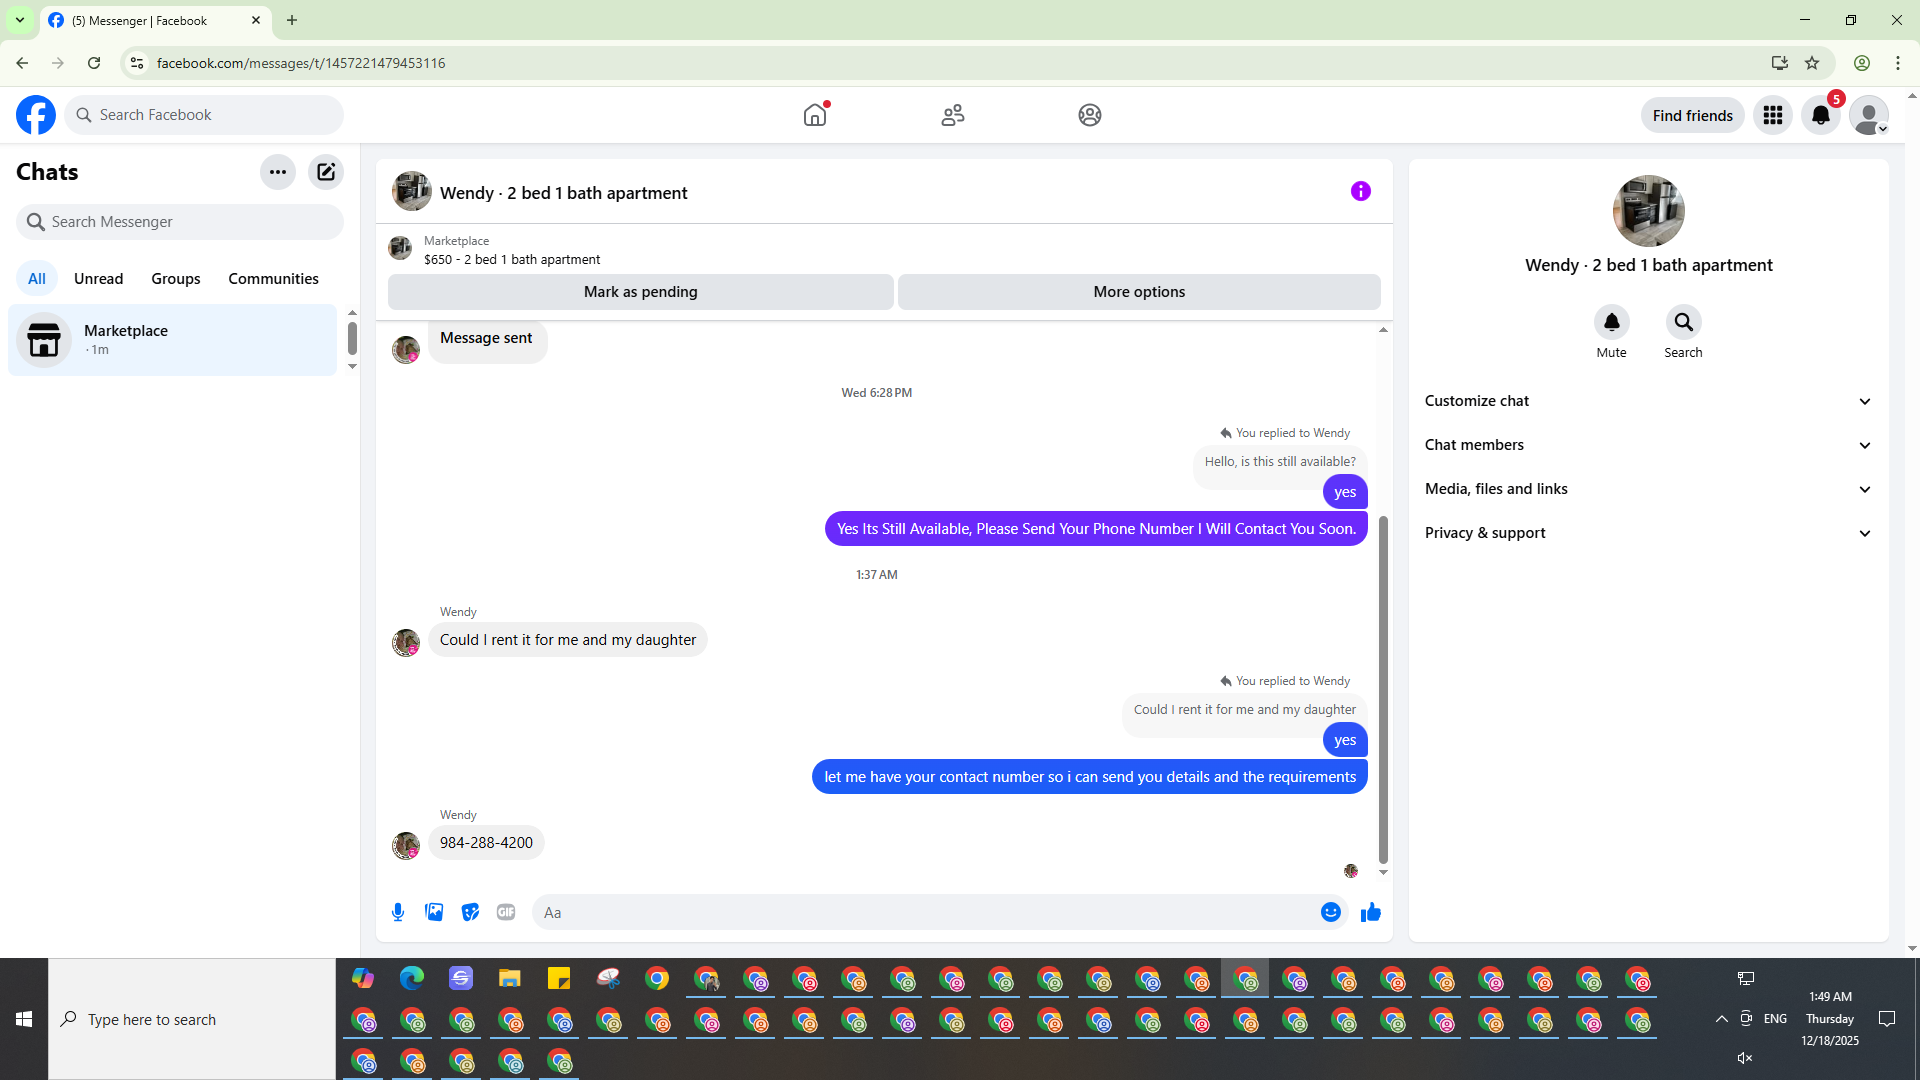Switch to the Unread chats tab
The width and height of the screenshot is (1920, 1080).
coord(98,279)
